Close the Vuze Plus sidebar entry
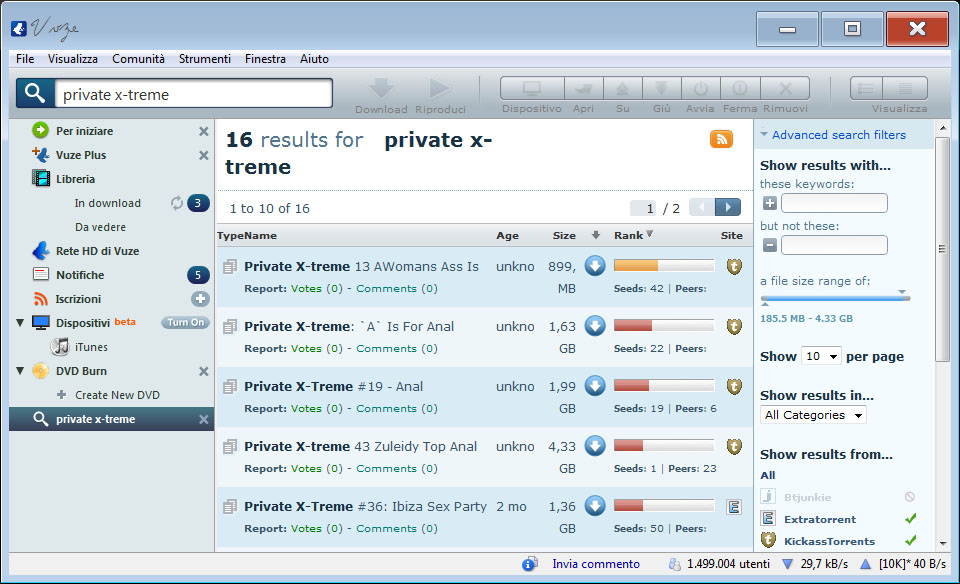The width and height of the screenshot is (960, 584). tap(203, 155)
